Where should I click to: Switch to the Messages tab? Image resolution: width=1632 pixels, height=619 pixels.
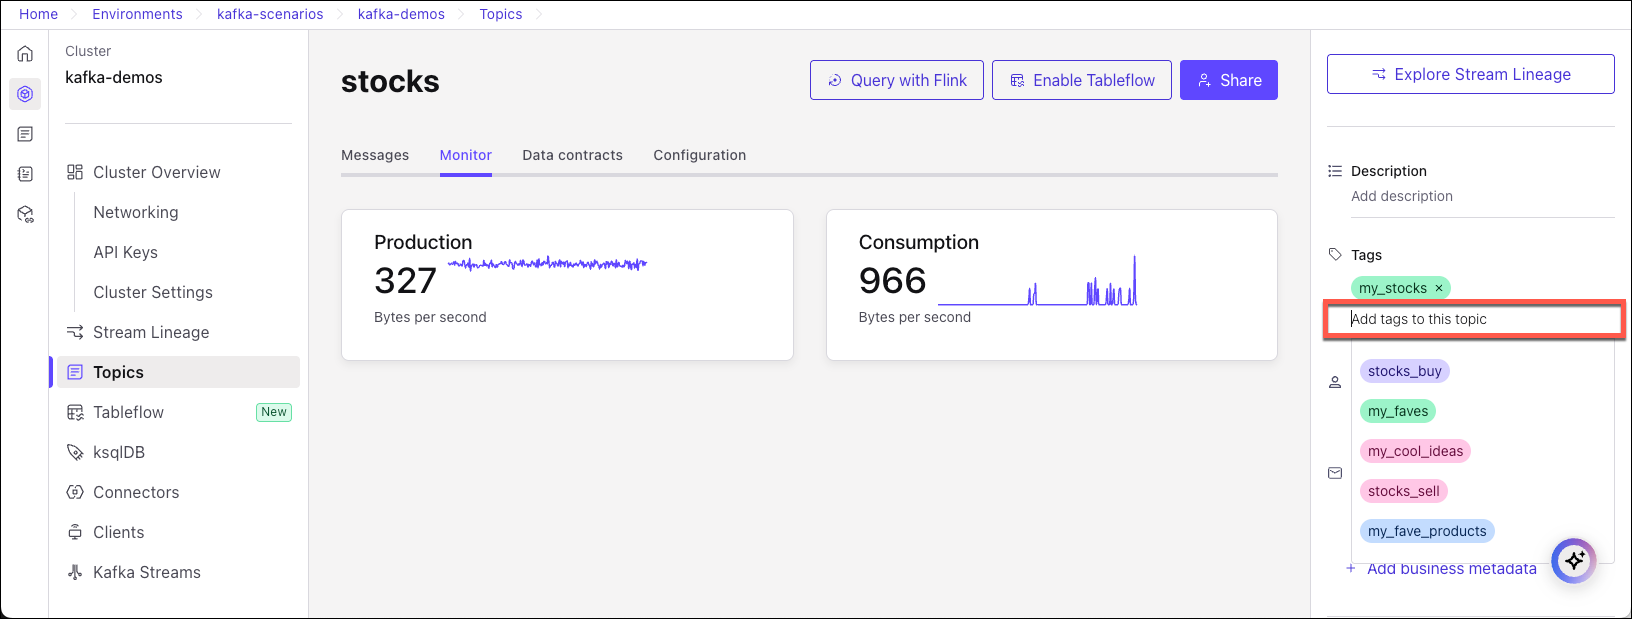click(x=375, y=155)
